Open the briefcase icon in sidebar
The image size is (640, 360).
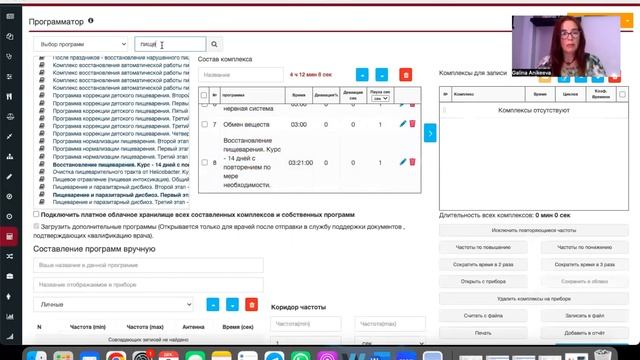click(x=9, y=276)
